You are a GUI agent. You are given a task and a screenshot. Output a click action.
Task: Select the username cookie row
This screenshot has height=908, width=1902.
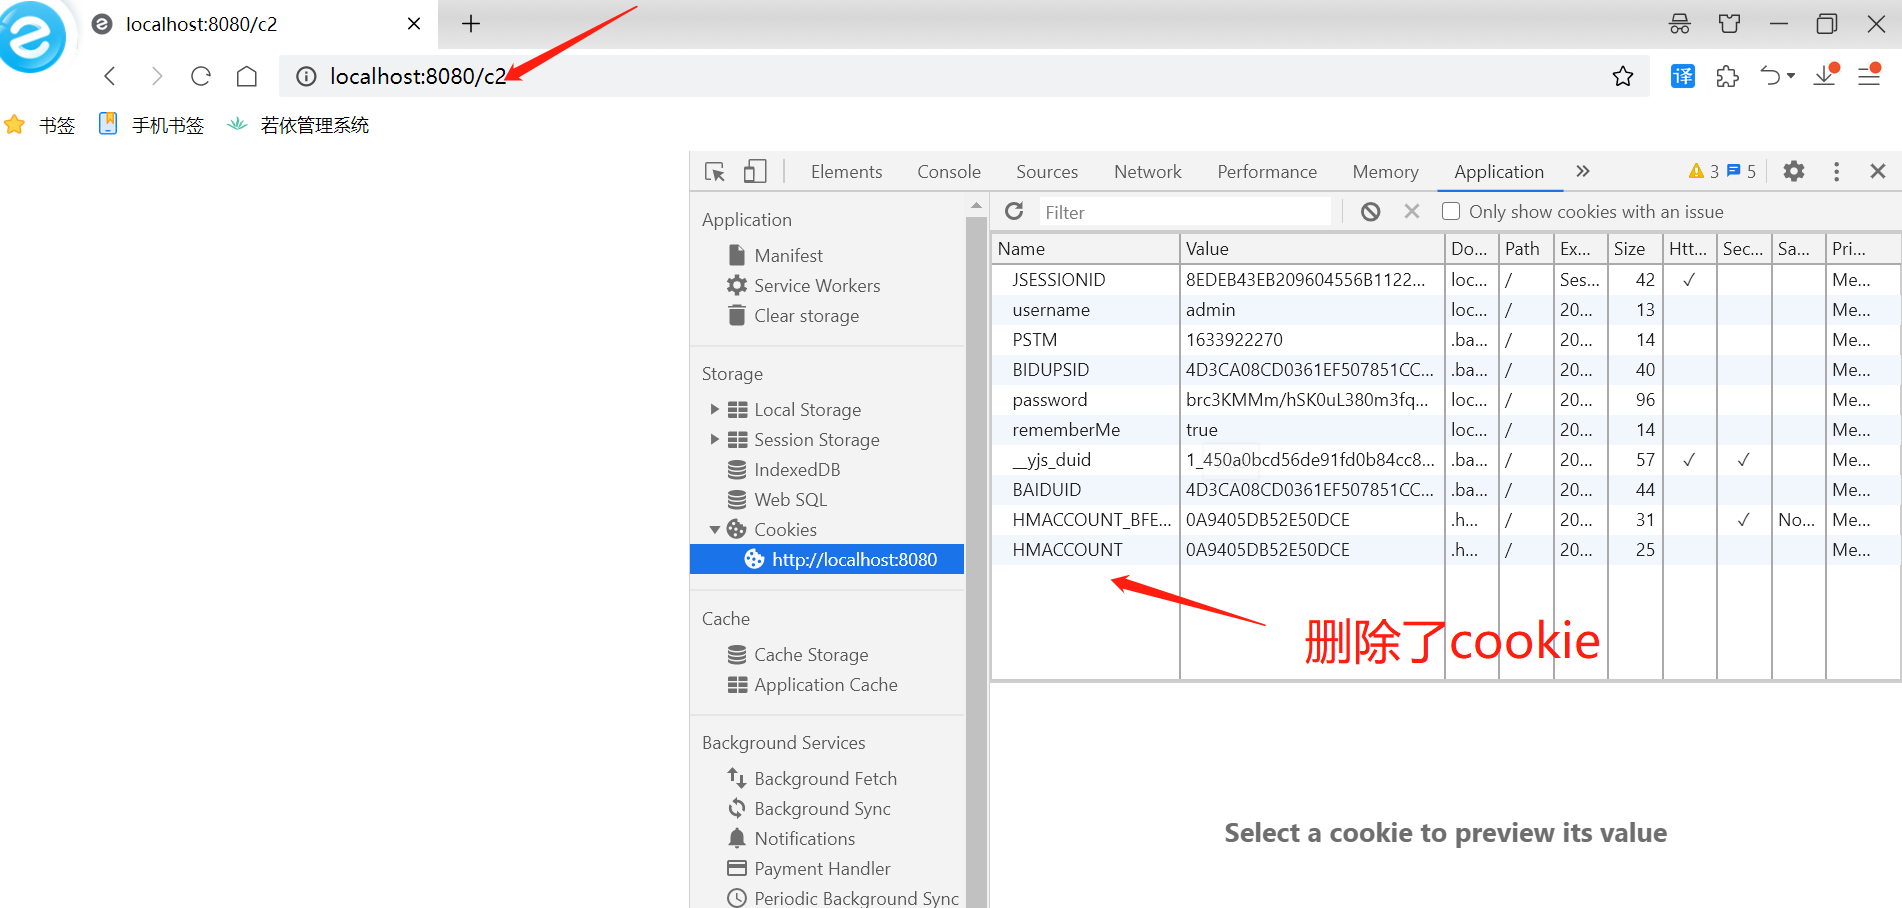[1446, 310]
